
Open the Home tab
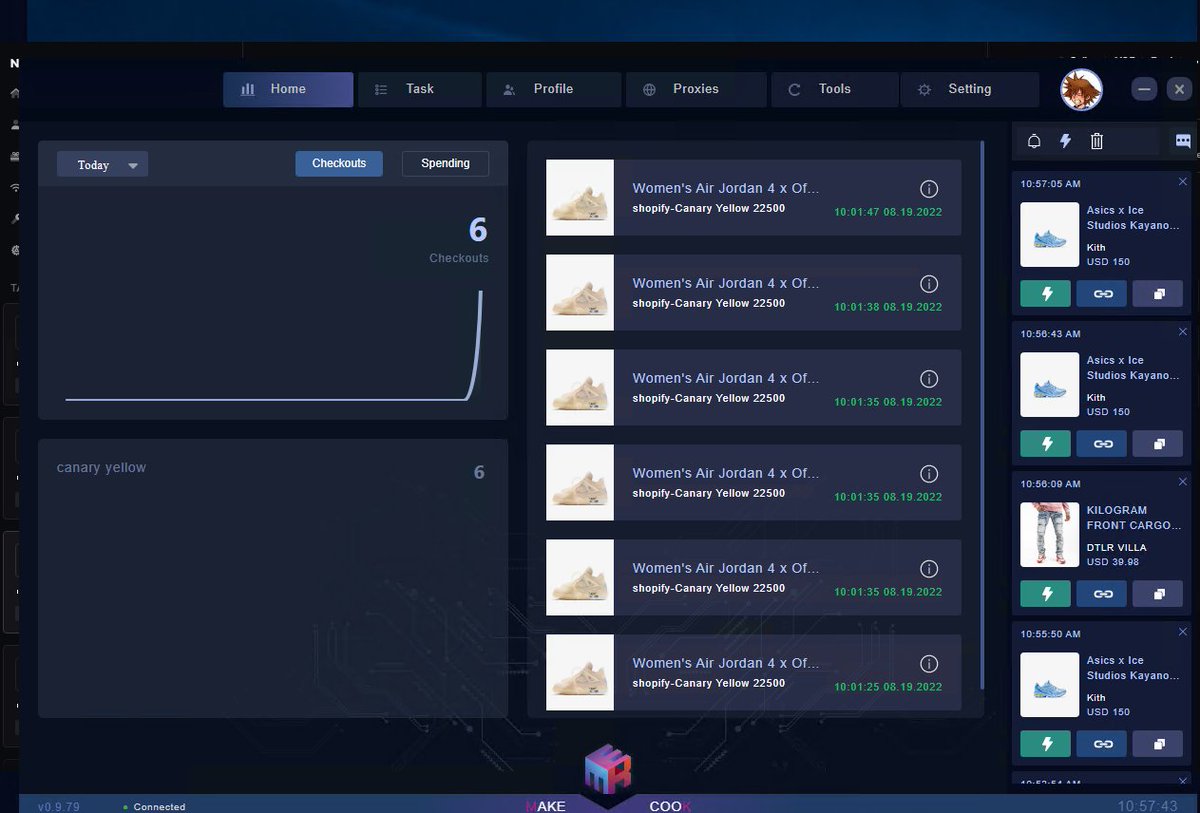click(x=288, y=89)
